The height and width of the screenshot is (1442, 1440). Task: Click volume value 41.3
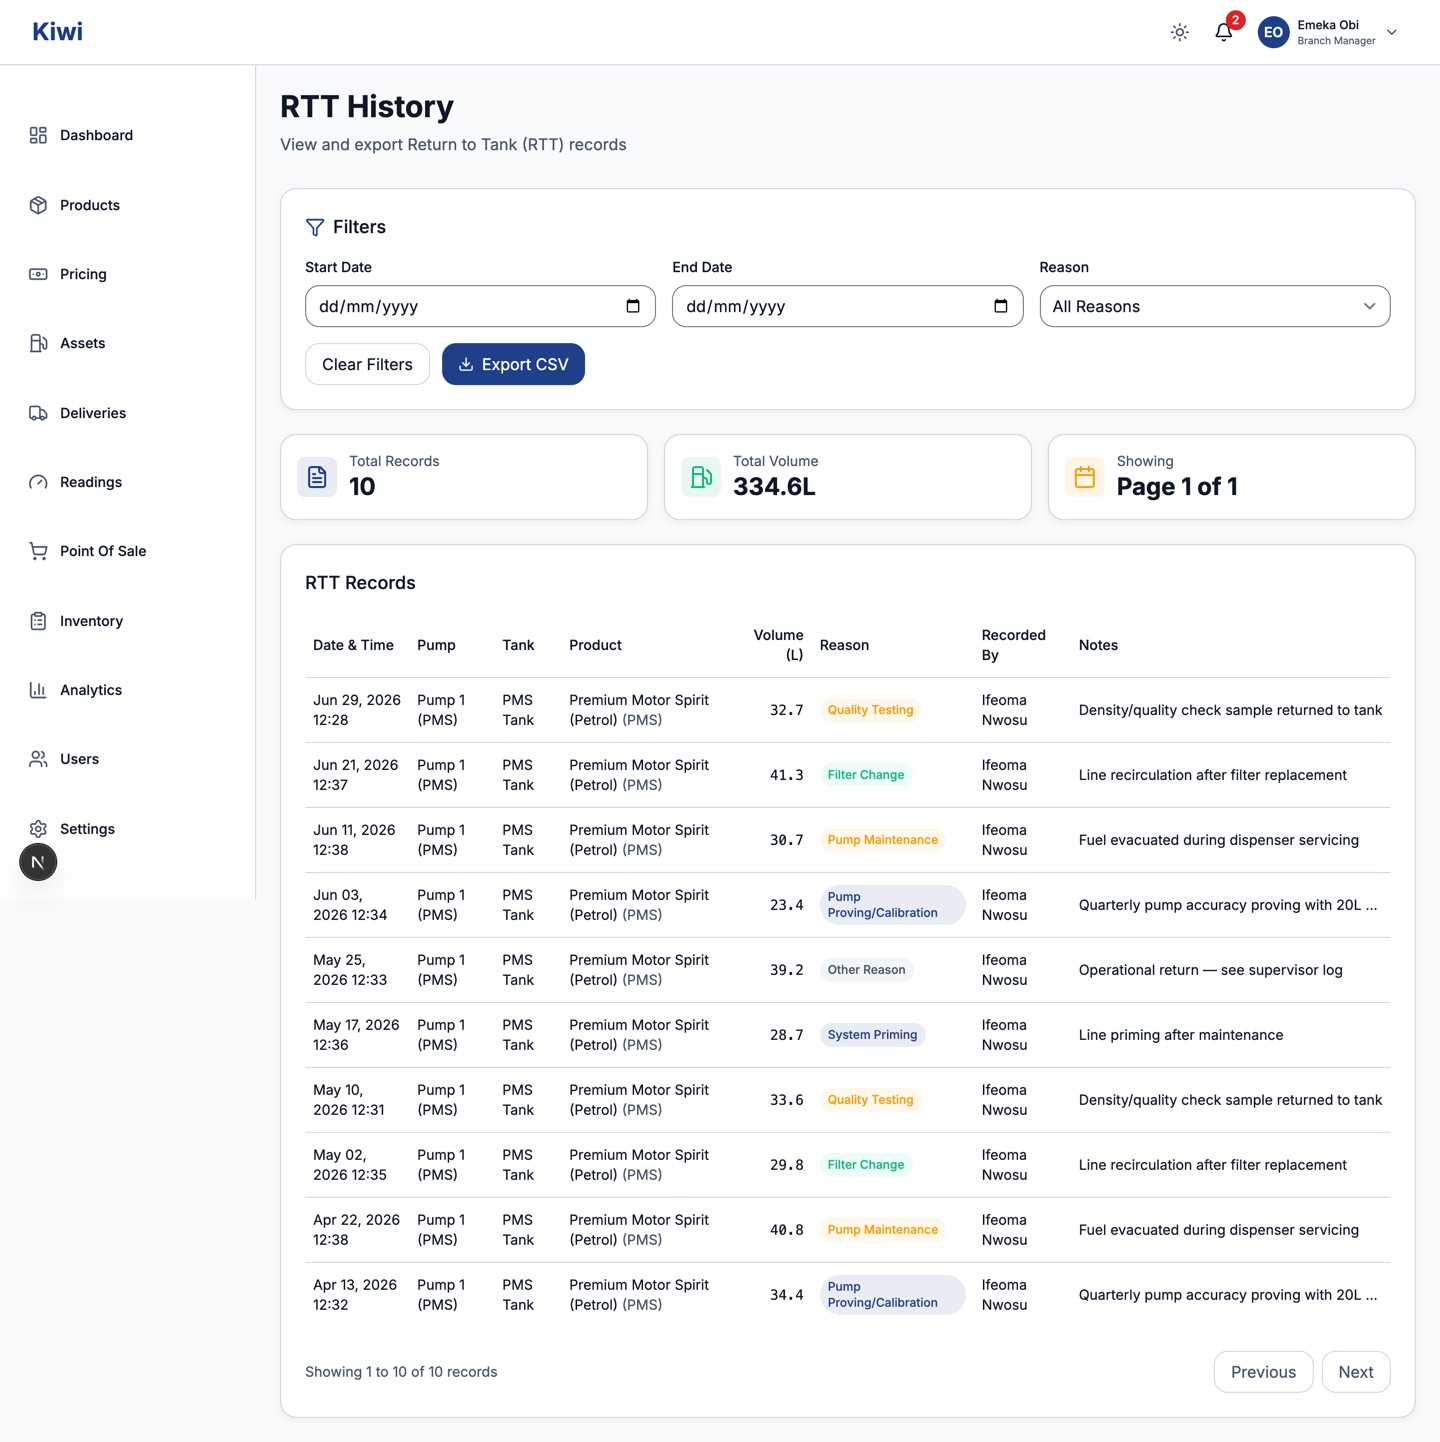tap(786, 775)
